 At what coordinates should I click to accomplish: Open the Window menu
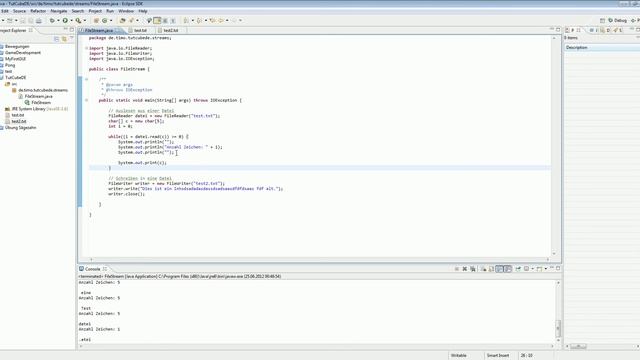126,11
